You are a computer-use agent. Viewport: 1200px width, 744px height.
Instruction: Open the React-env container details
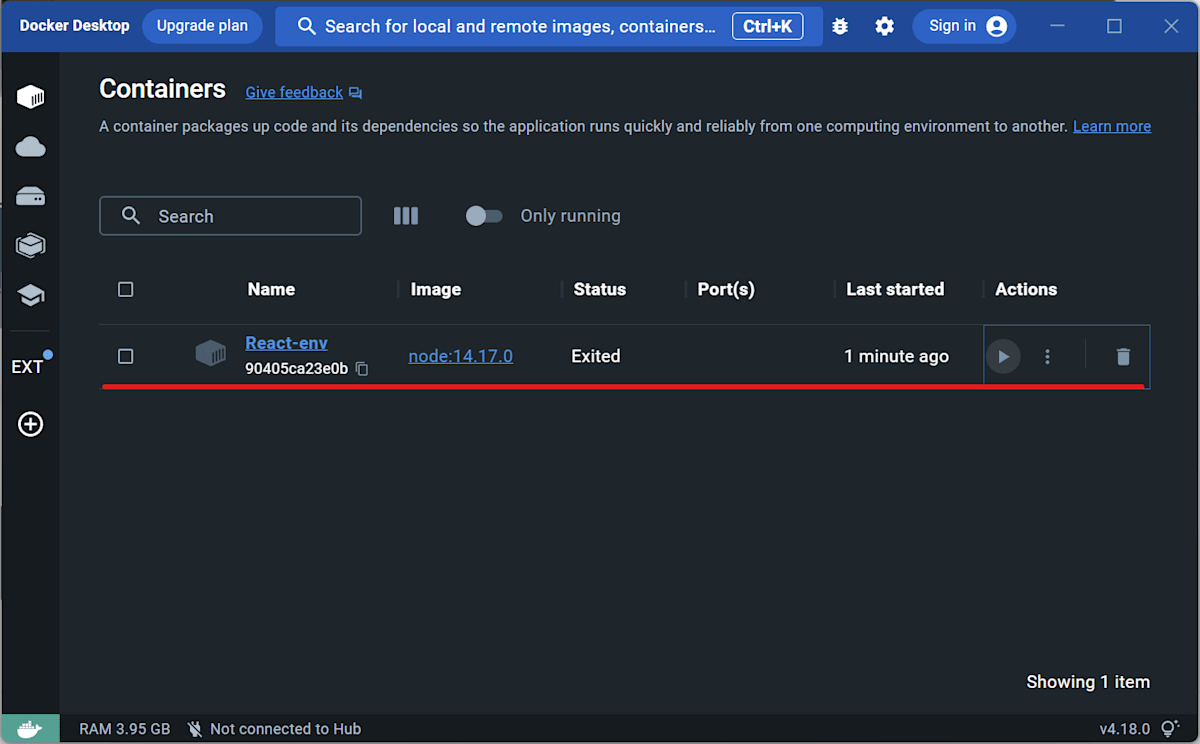point(286,342)
